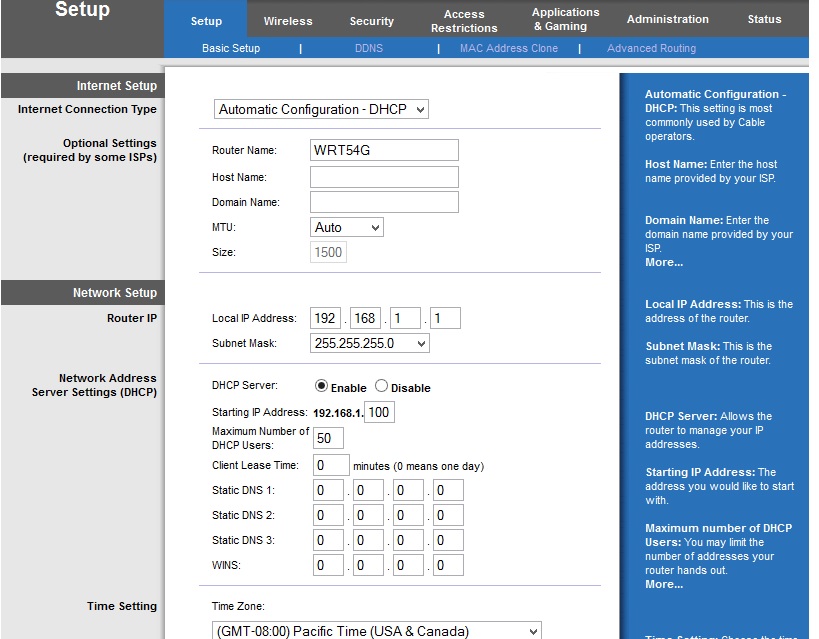Click the Domain Name field
The width and height of the screenshot is (819, 639).
(x=384, y=202)
